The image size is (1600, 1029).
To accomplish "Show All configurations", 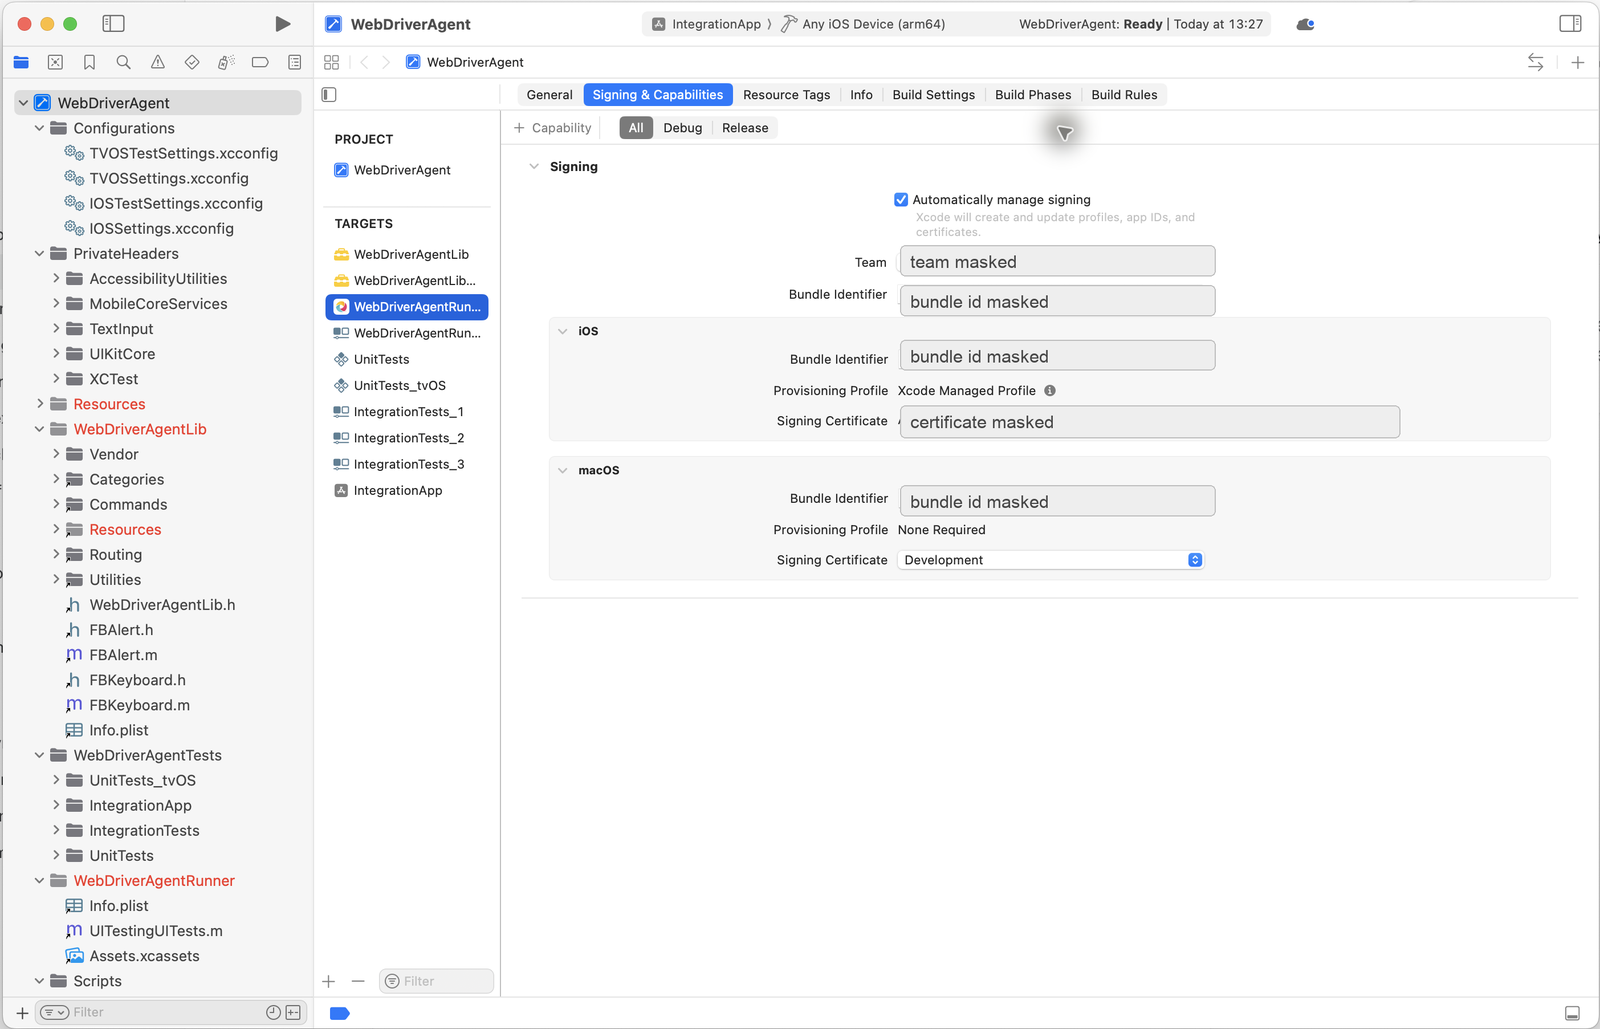I will (636, 128).
